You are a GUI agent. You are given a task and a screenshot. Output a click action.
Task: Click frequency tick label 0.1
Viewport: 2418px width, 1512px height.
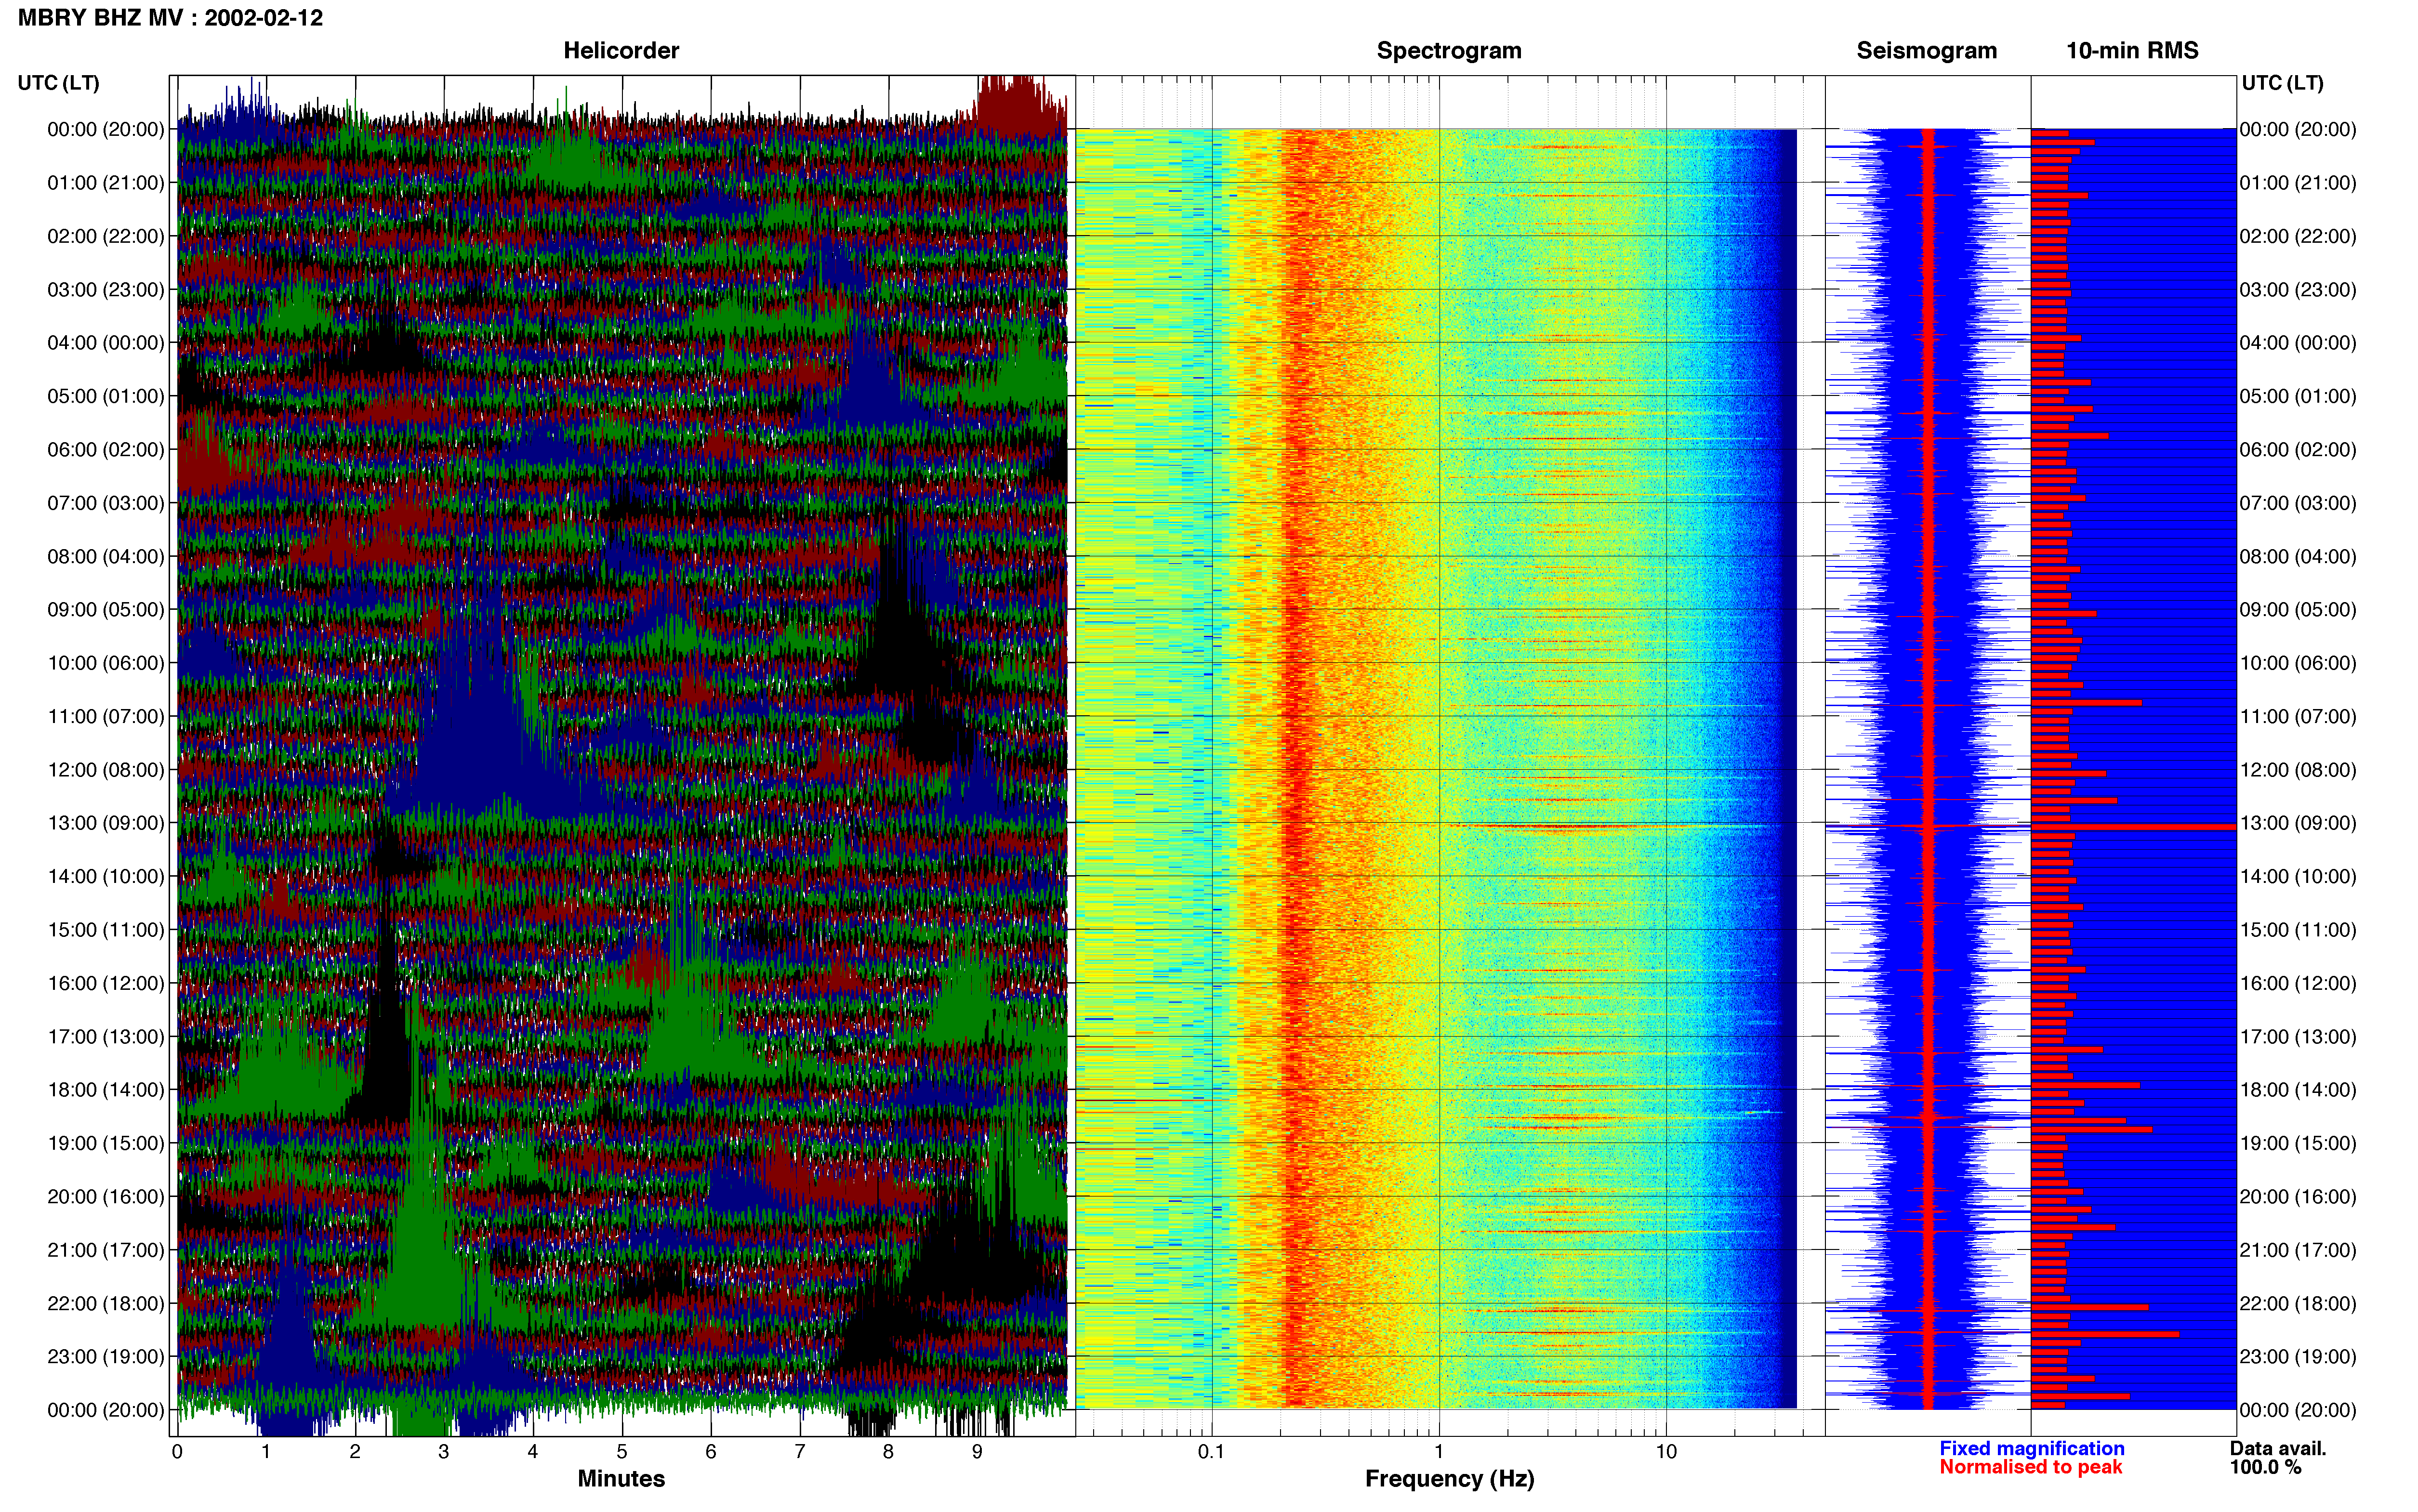(1211, 1452)
